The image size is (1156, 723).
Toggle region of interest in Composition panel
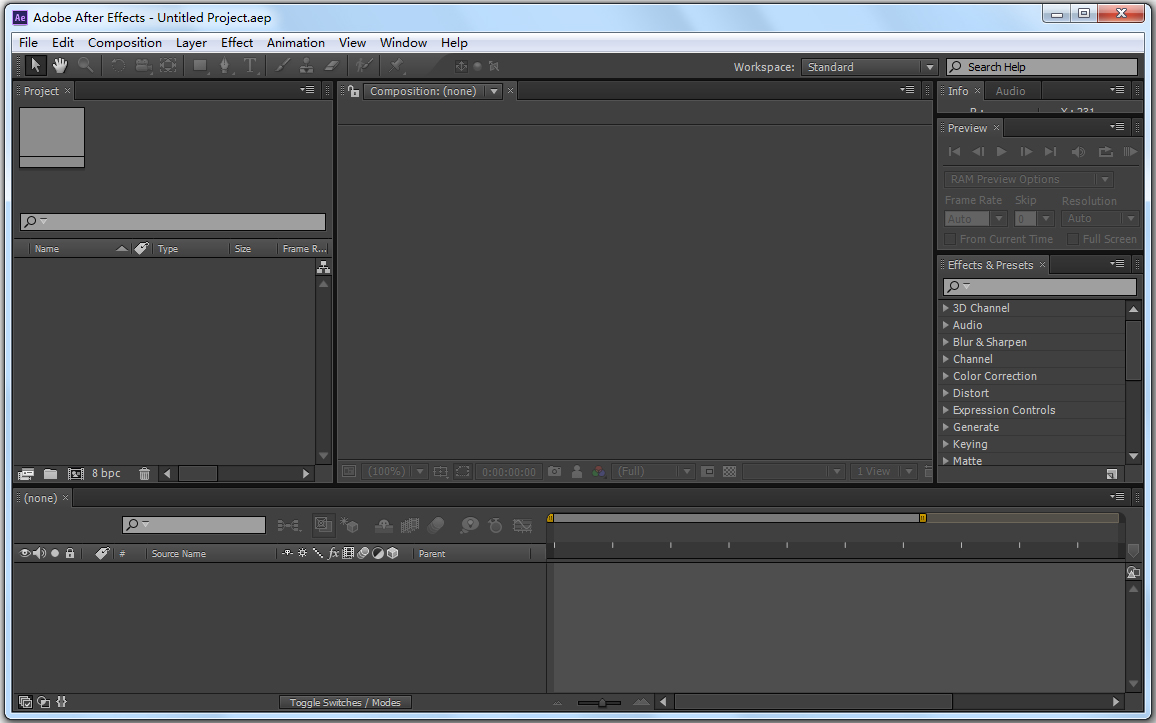[462, 471]
